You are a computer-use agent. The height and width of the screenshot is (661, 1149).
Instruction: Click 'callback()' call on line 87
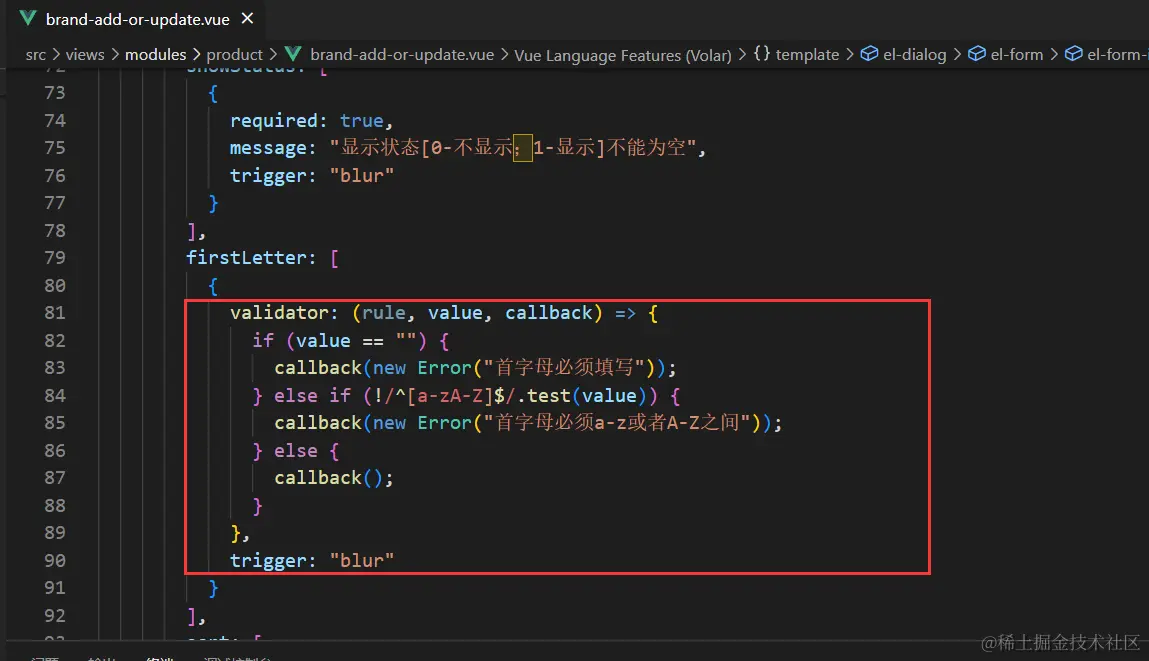(x=328, y=478)
